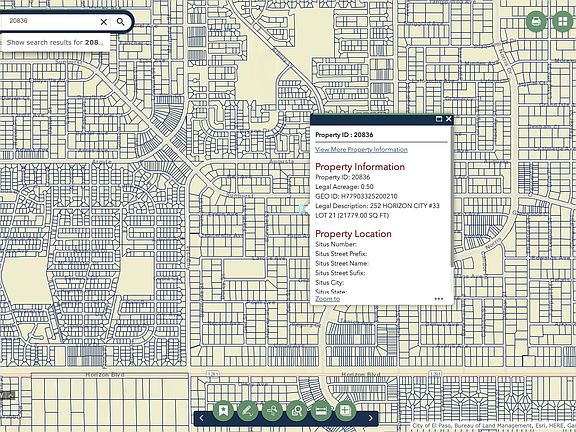Show previous widgets with left arrow
Screen dimensions: 576x432
tap(201, 418)
